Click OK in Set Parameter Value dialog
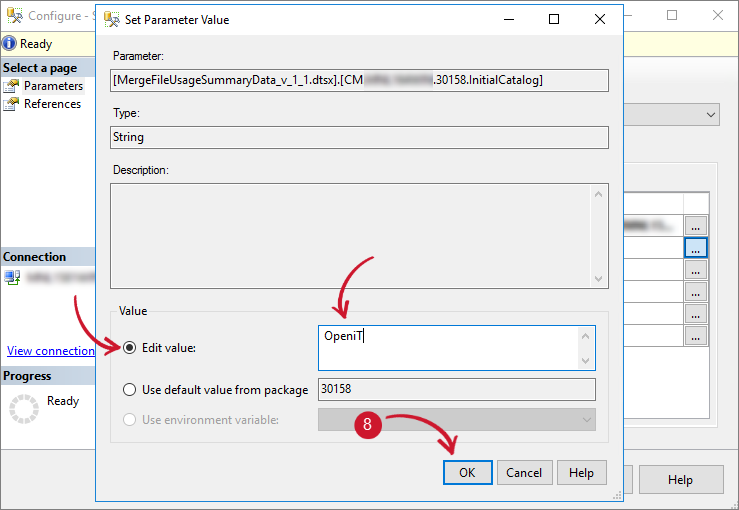 468,473
